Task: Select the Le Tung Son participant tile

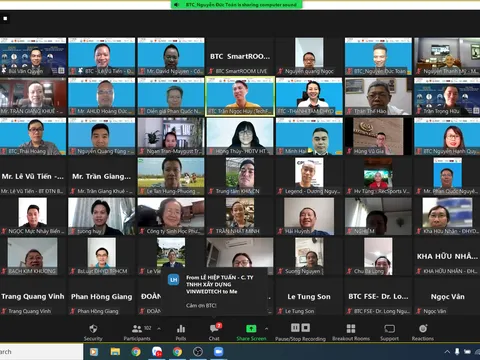Action: click(309, 296)
